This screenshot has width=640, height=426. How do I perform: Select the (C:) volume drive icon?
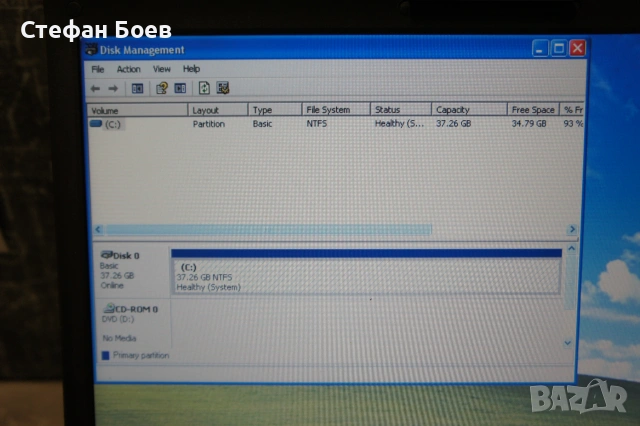tap(96, 123)
